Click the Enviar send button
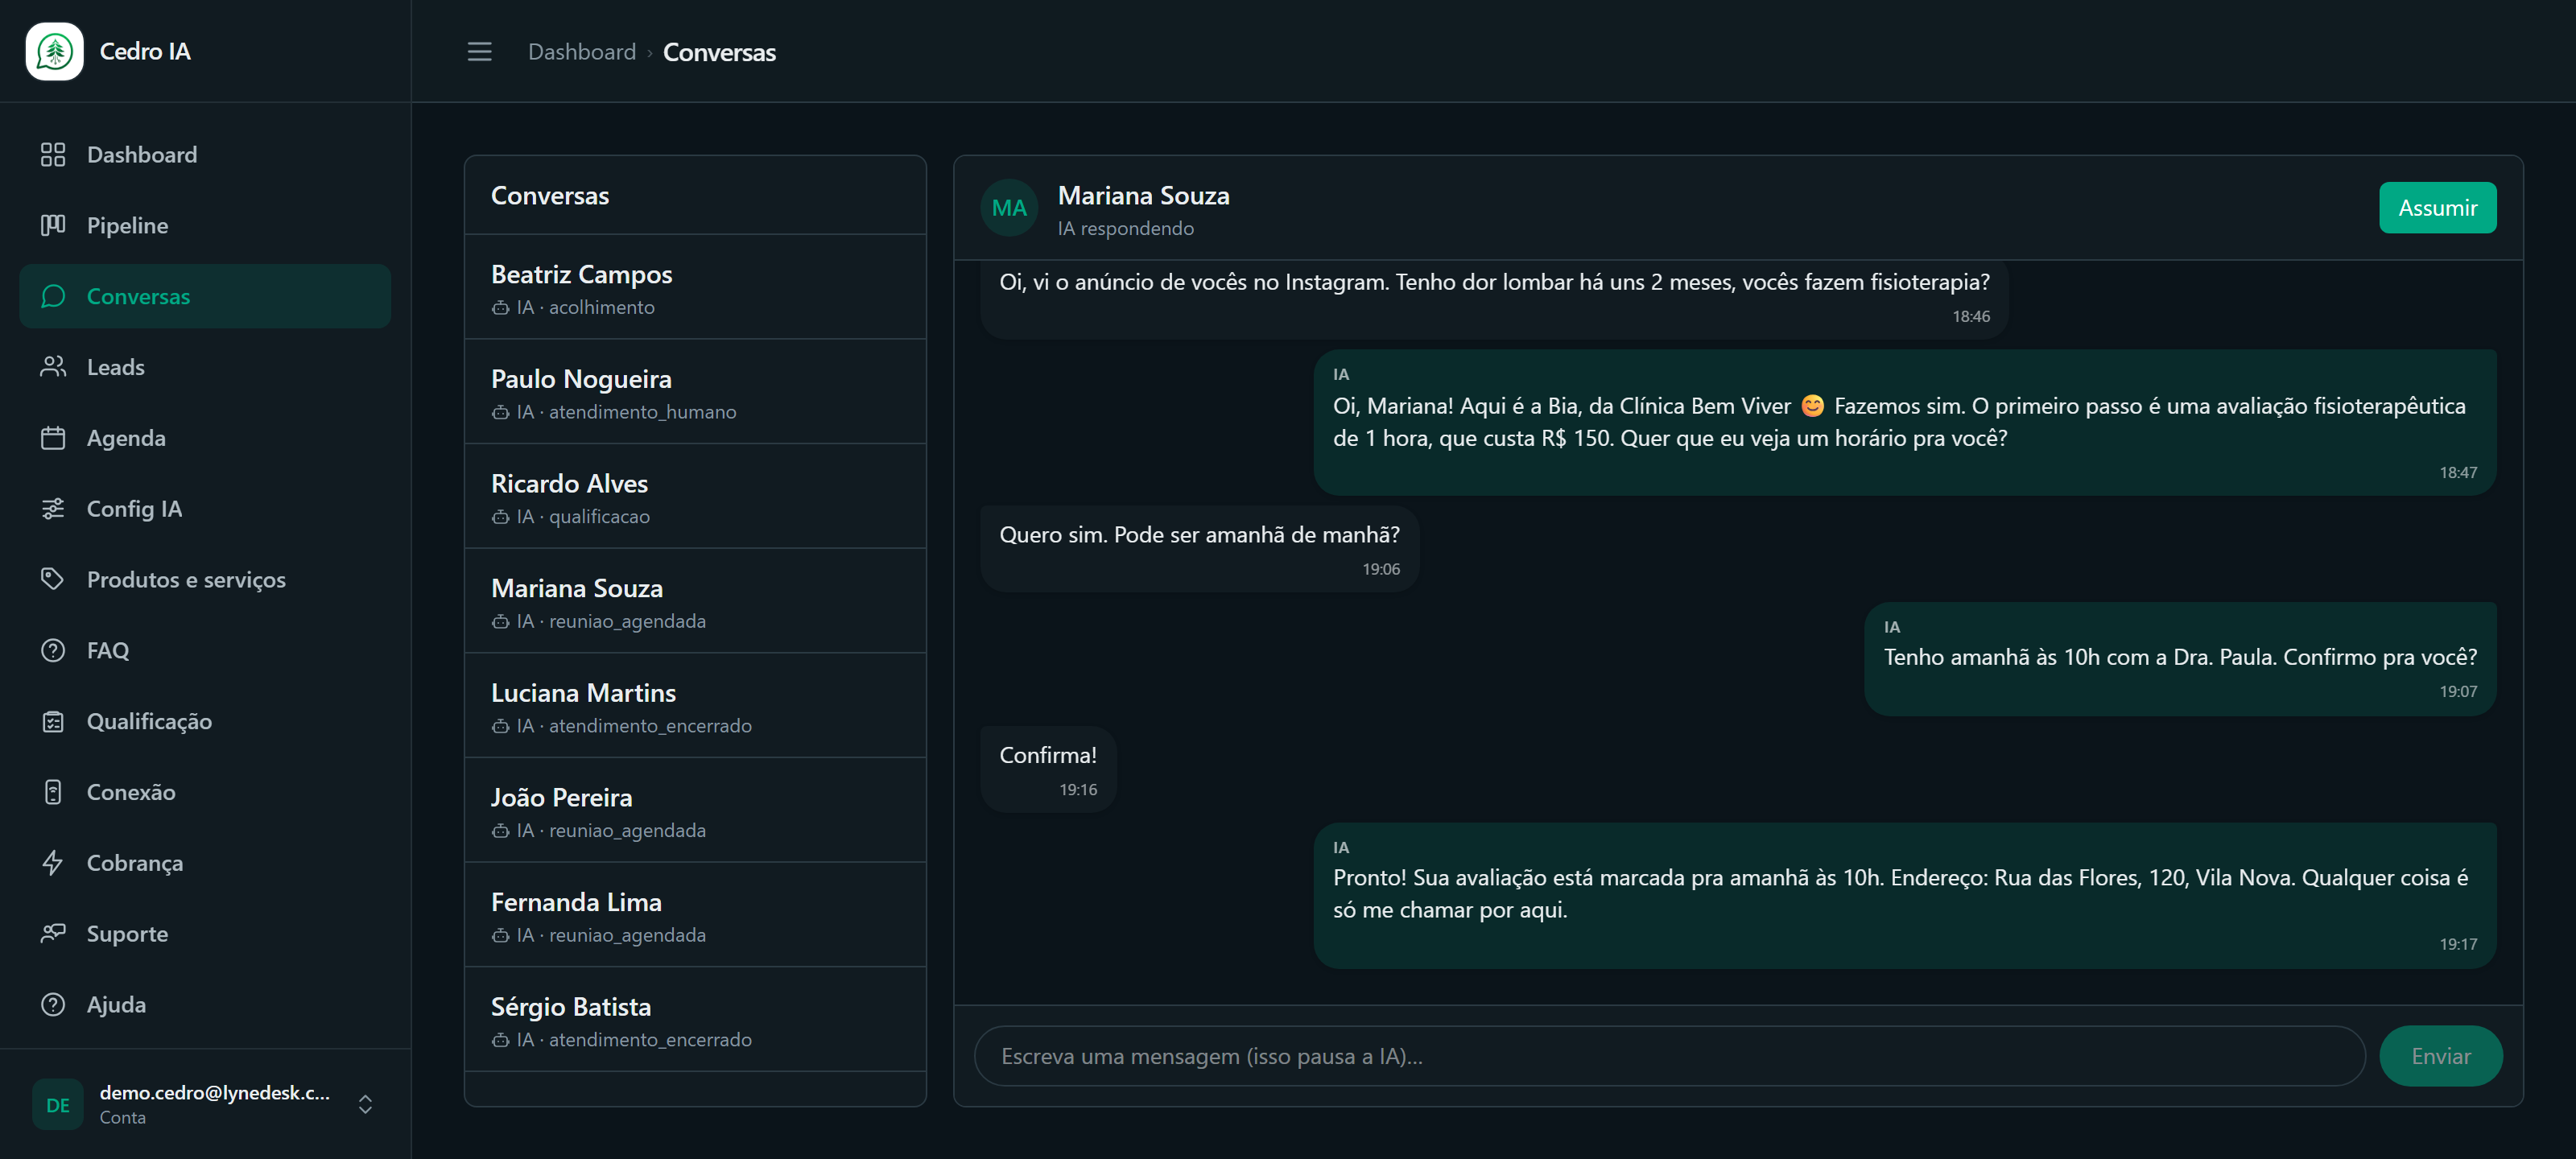This screenshot has width=2576, height=1159. coord(2440,1056)
